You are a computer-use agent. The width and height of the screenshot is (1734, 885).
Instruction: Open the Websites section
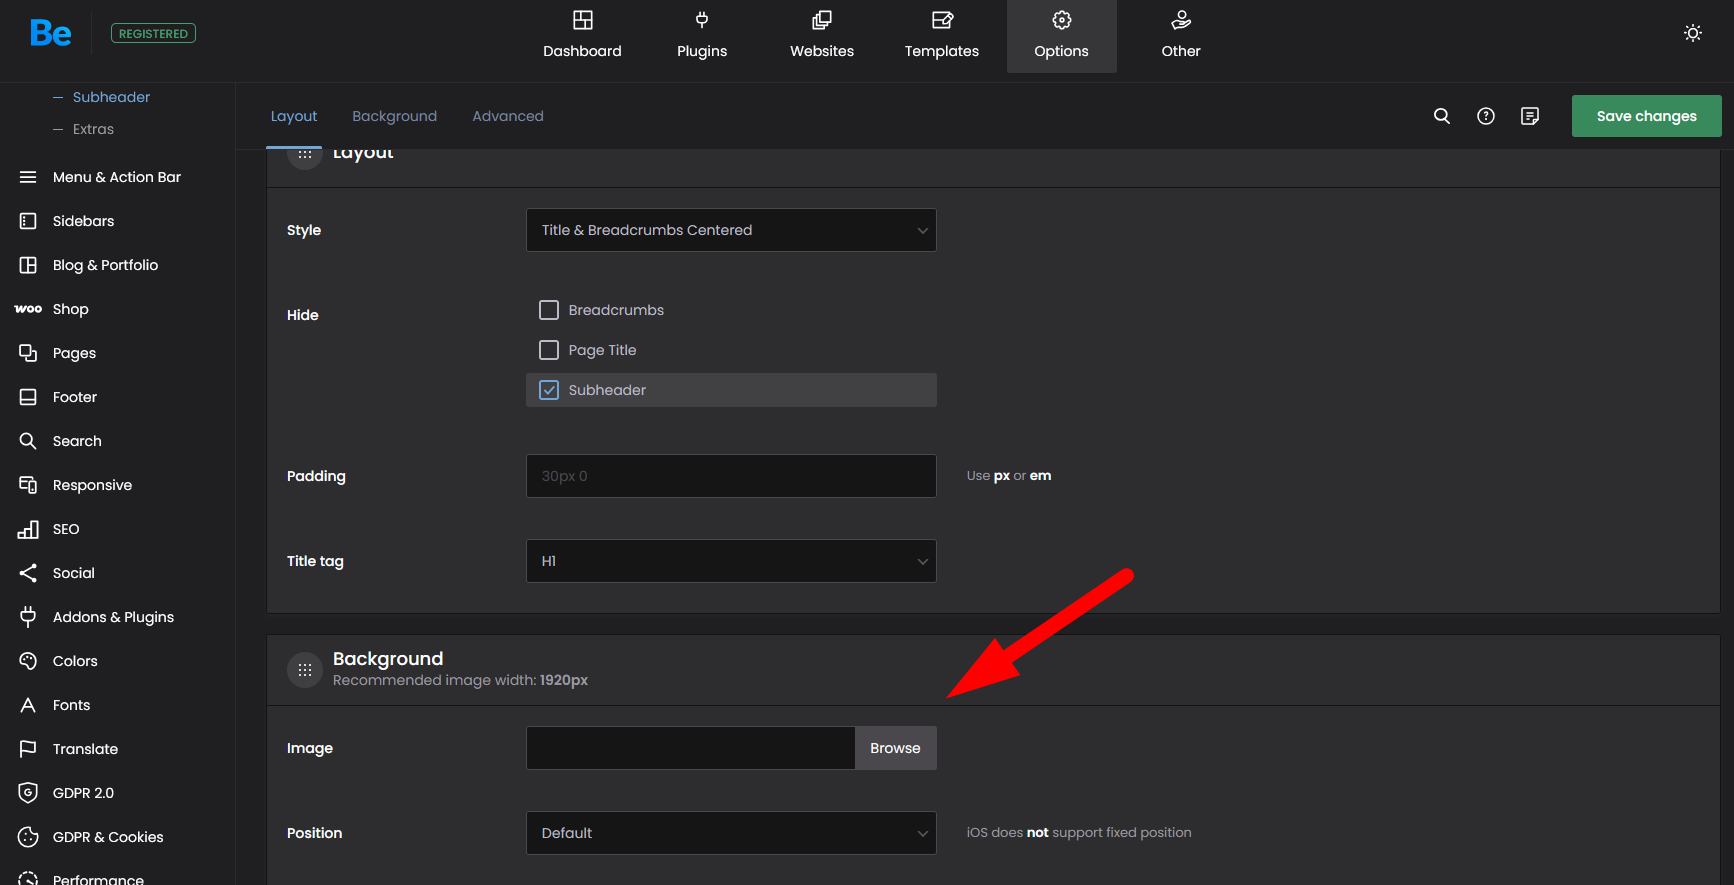[x=822, y=36]
